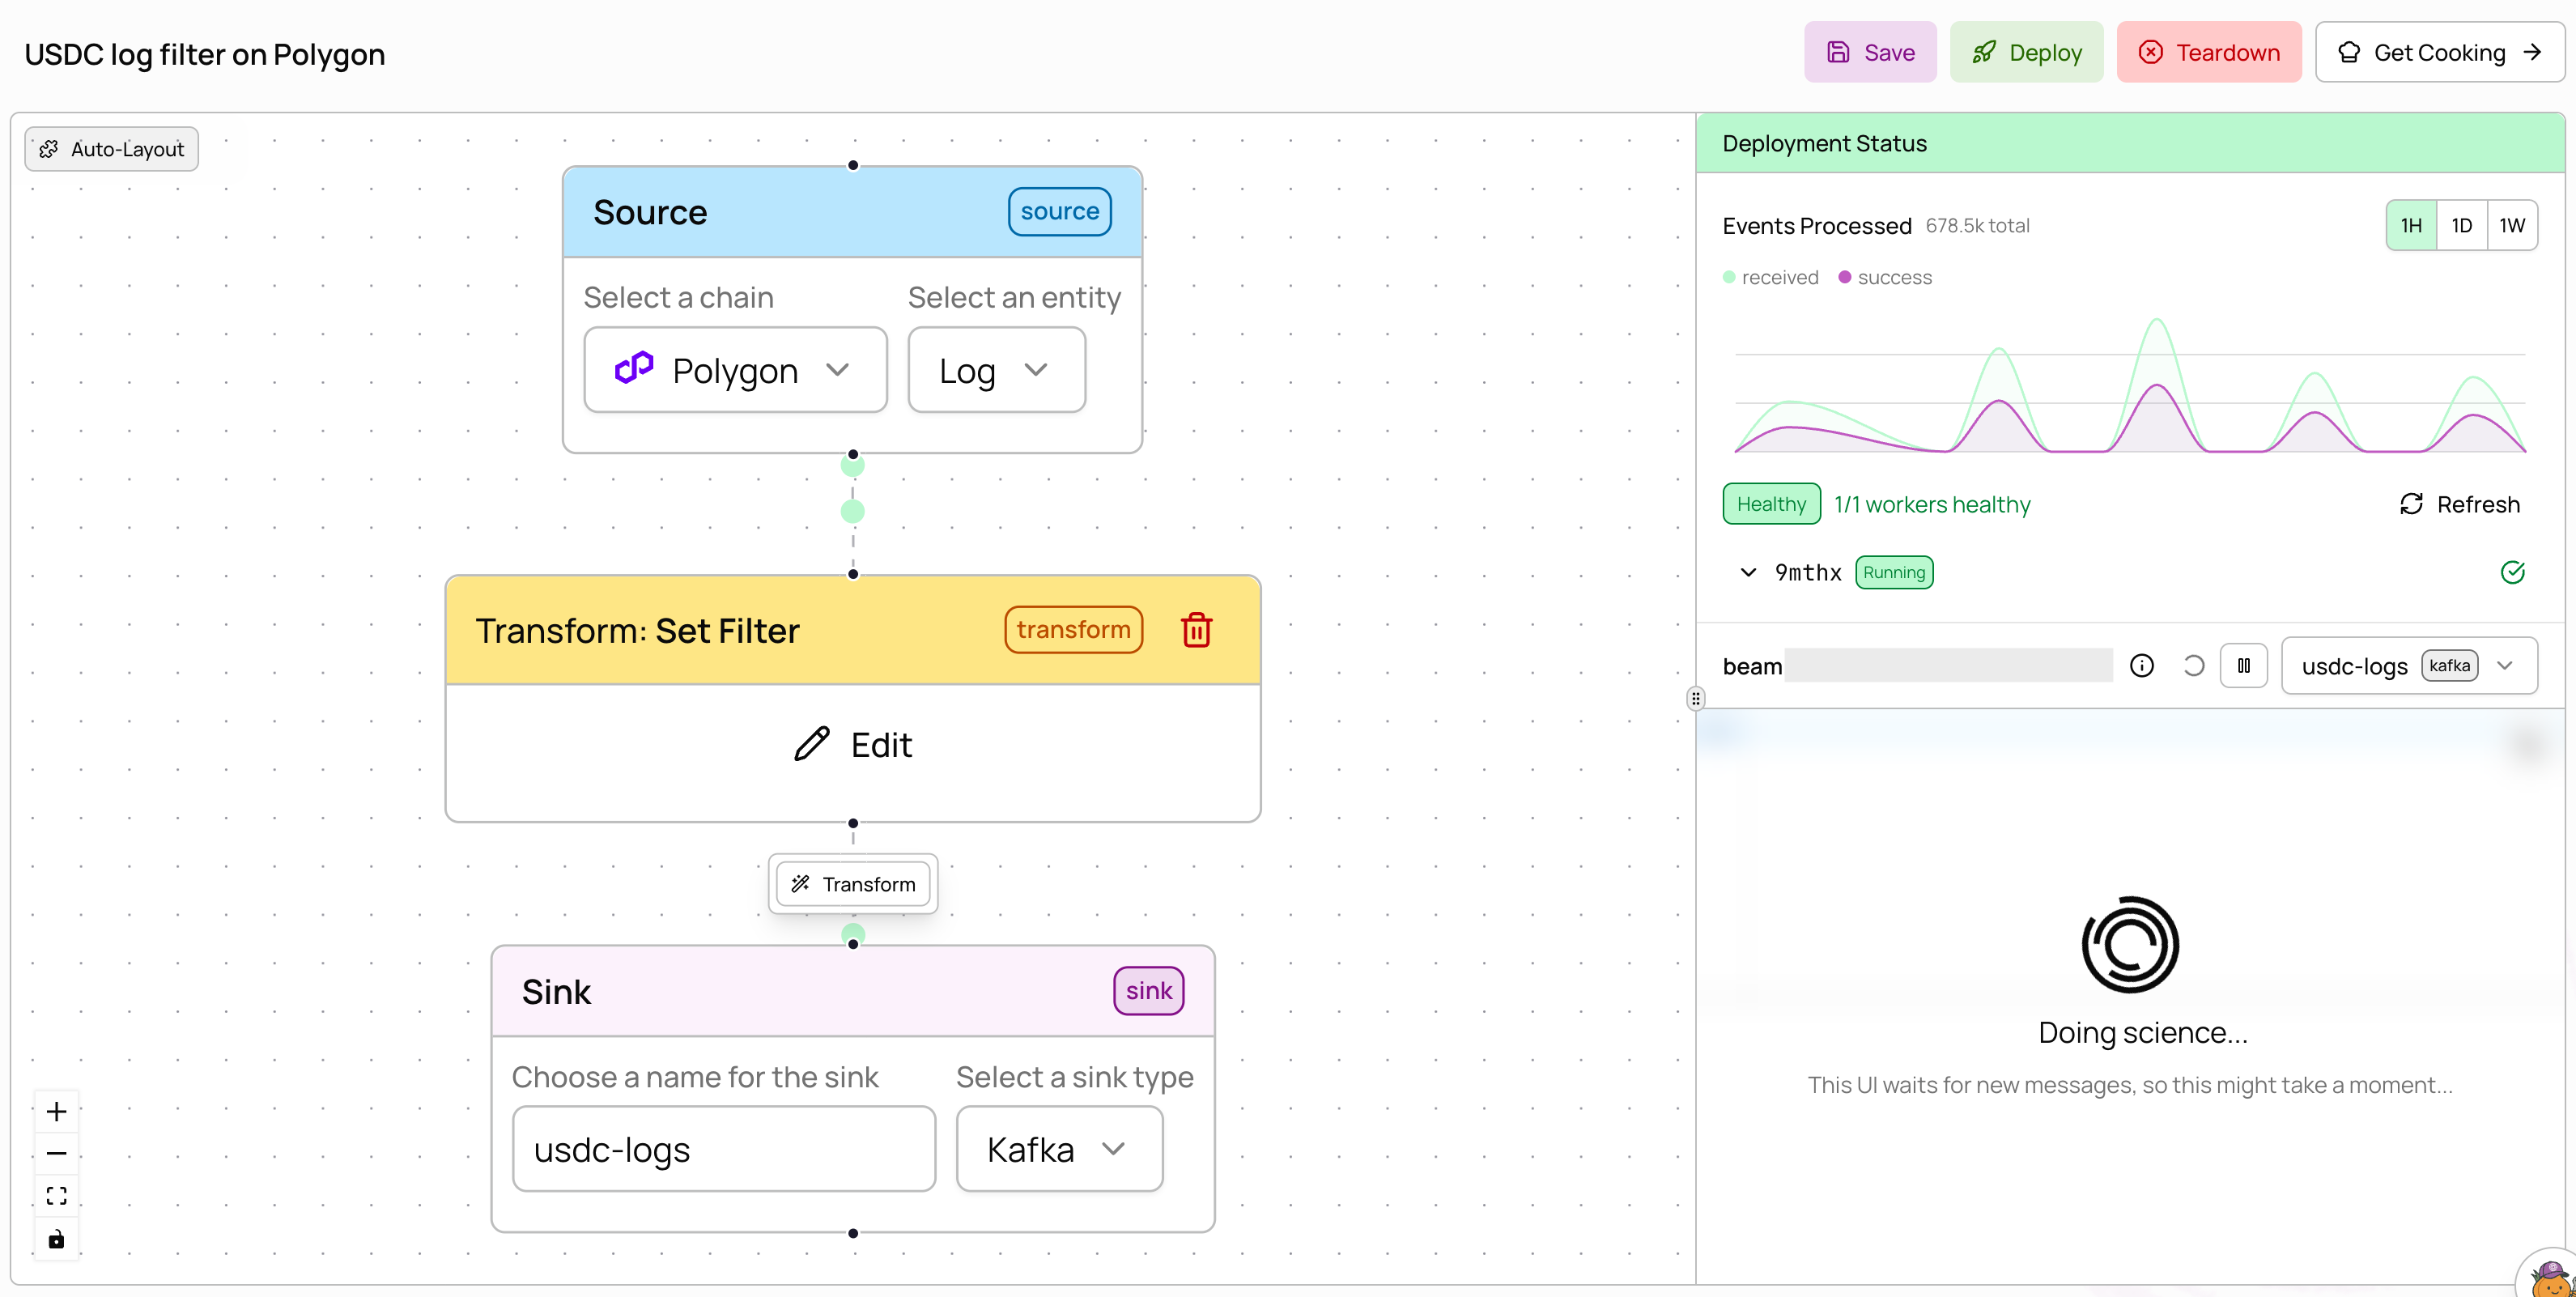Zoom in on the pipeline canvas
This screenshot has width=2576, height=1297.
tap(56, 1110)
